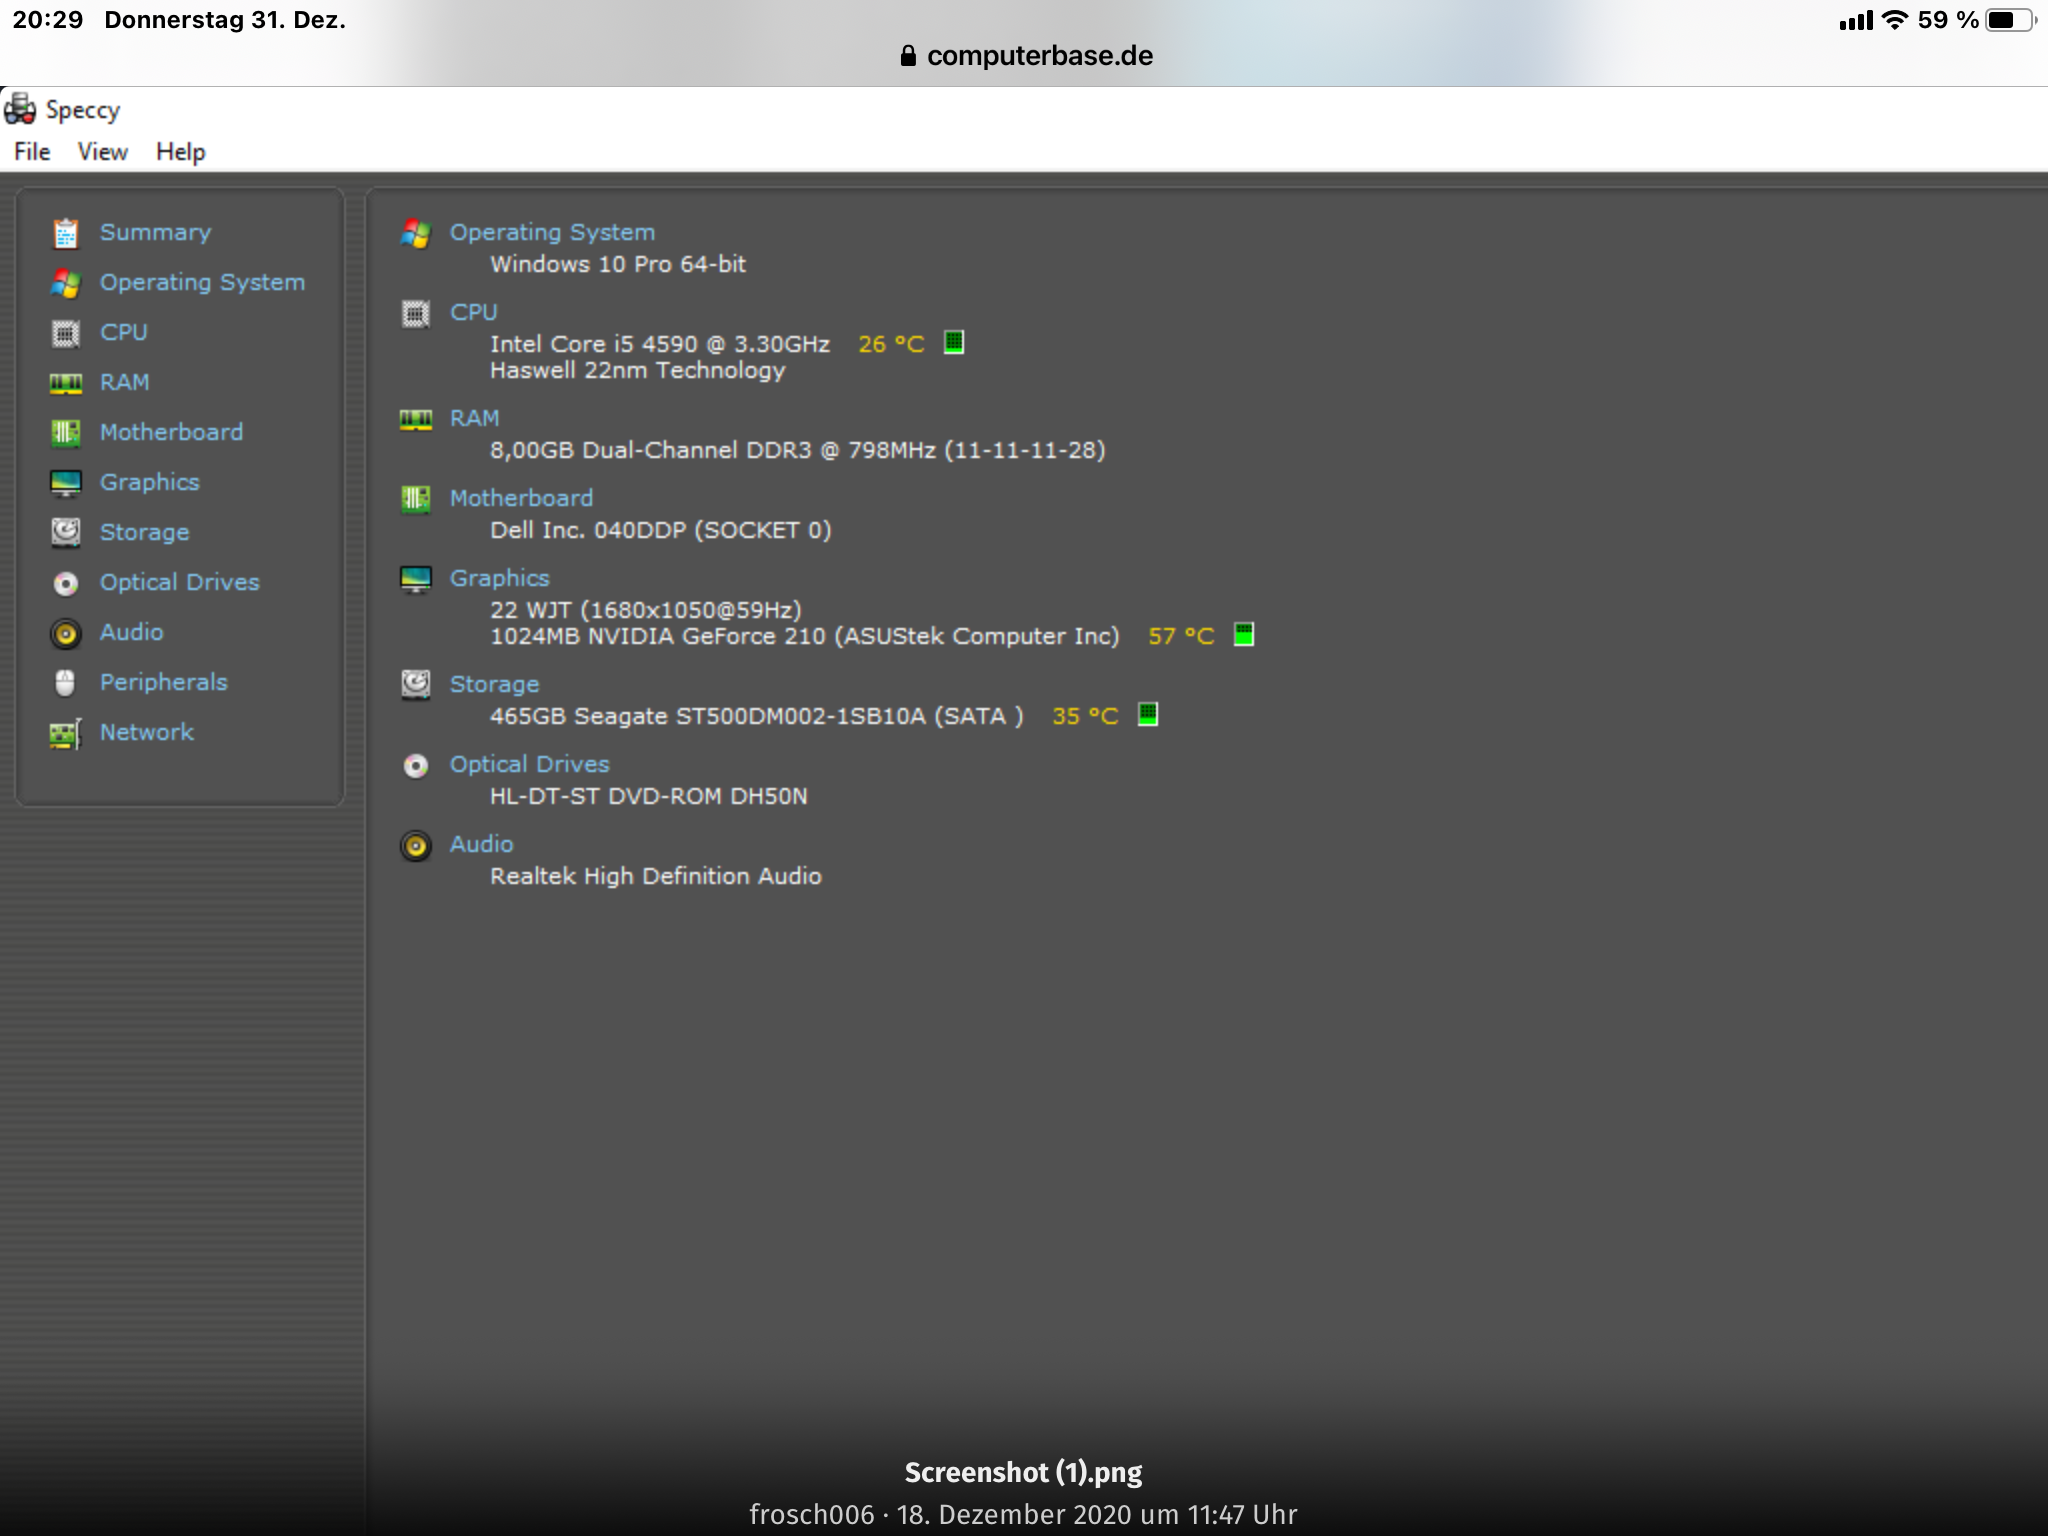Click the green storage temperature status icon

[1148, 715]
